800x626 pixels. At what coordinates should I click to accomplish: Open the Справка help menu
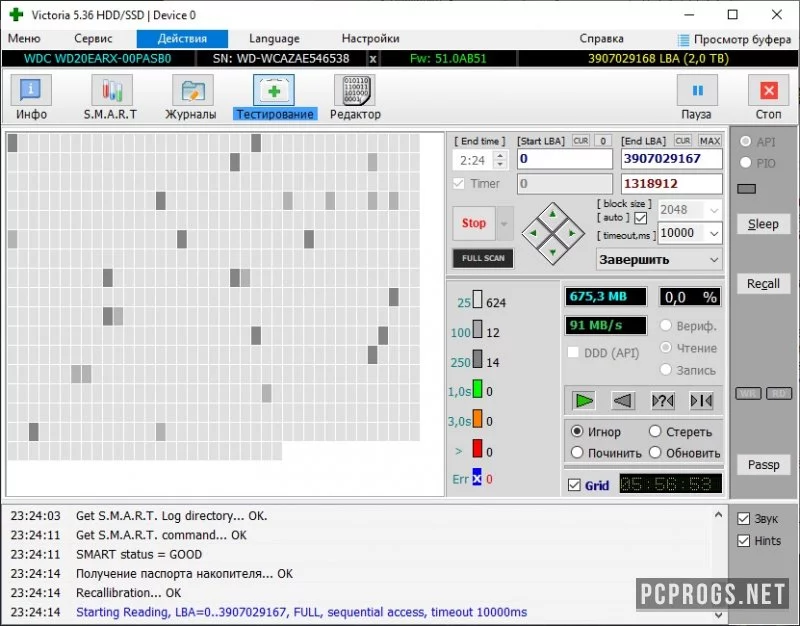601,39
